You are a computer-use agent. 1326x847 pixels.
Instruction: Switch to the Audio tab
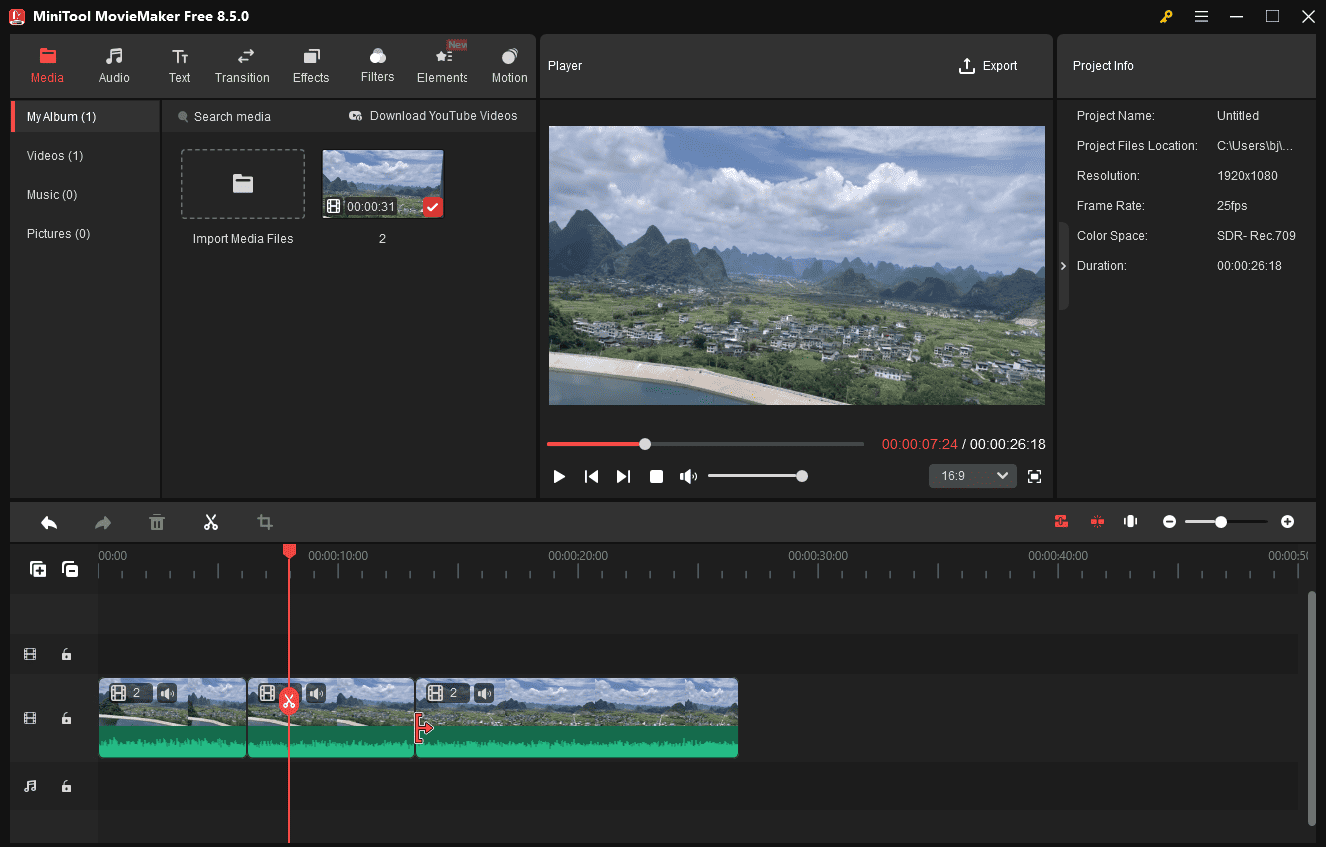coord(113,65)
